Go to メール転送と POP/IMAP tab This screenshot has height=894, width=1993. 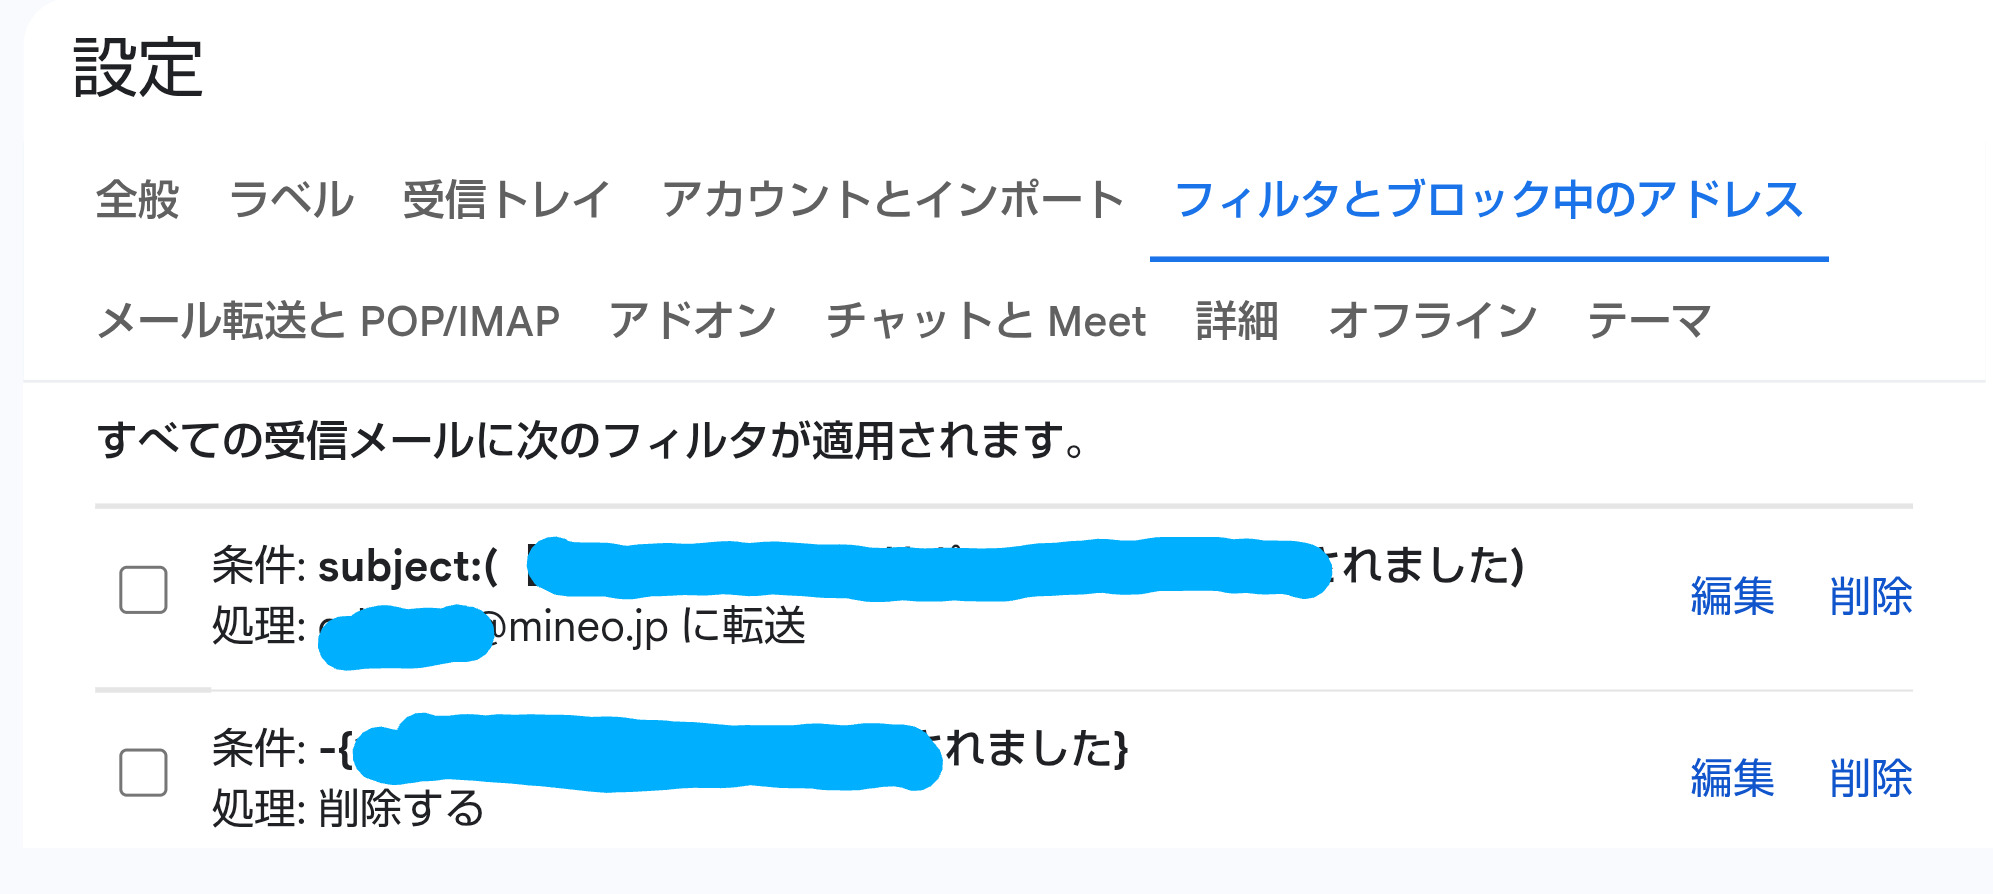328,322
